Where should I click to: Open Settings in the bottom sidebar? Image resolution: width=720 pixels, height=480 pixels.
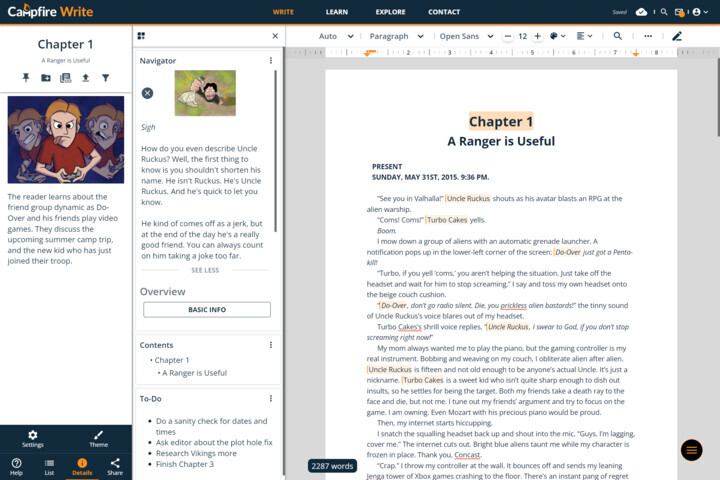(x=33, y=438)
